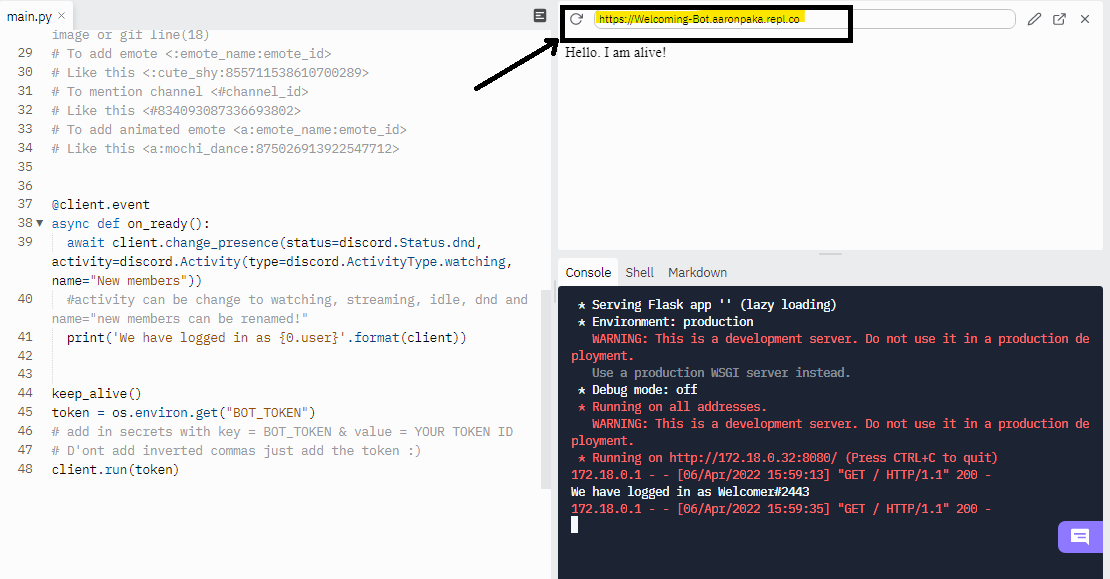Click the webview URL address field
The image size is (1110, 579).
click(804, 19)
